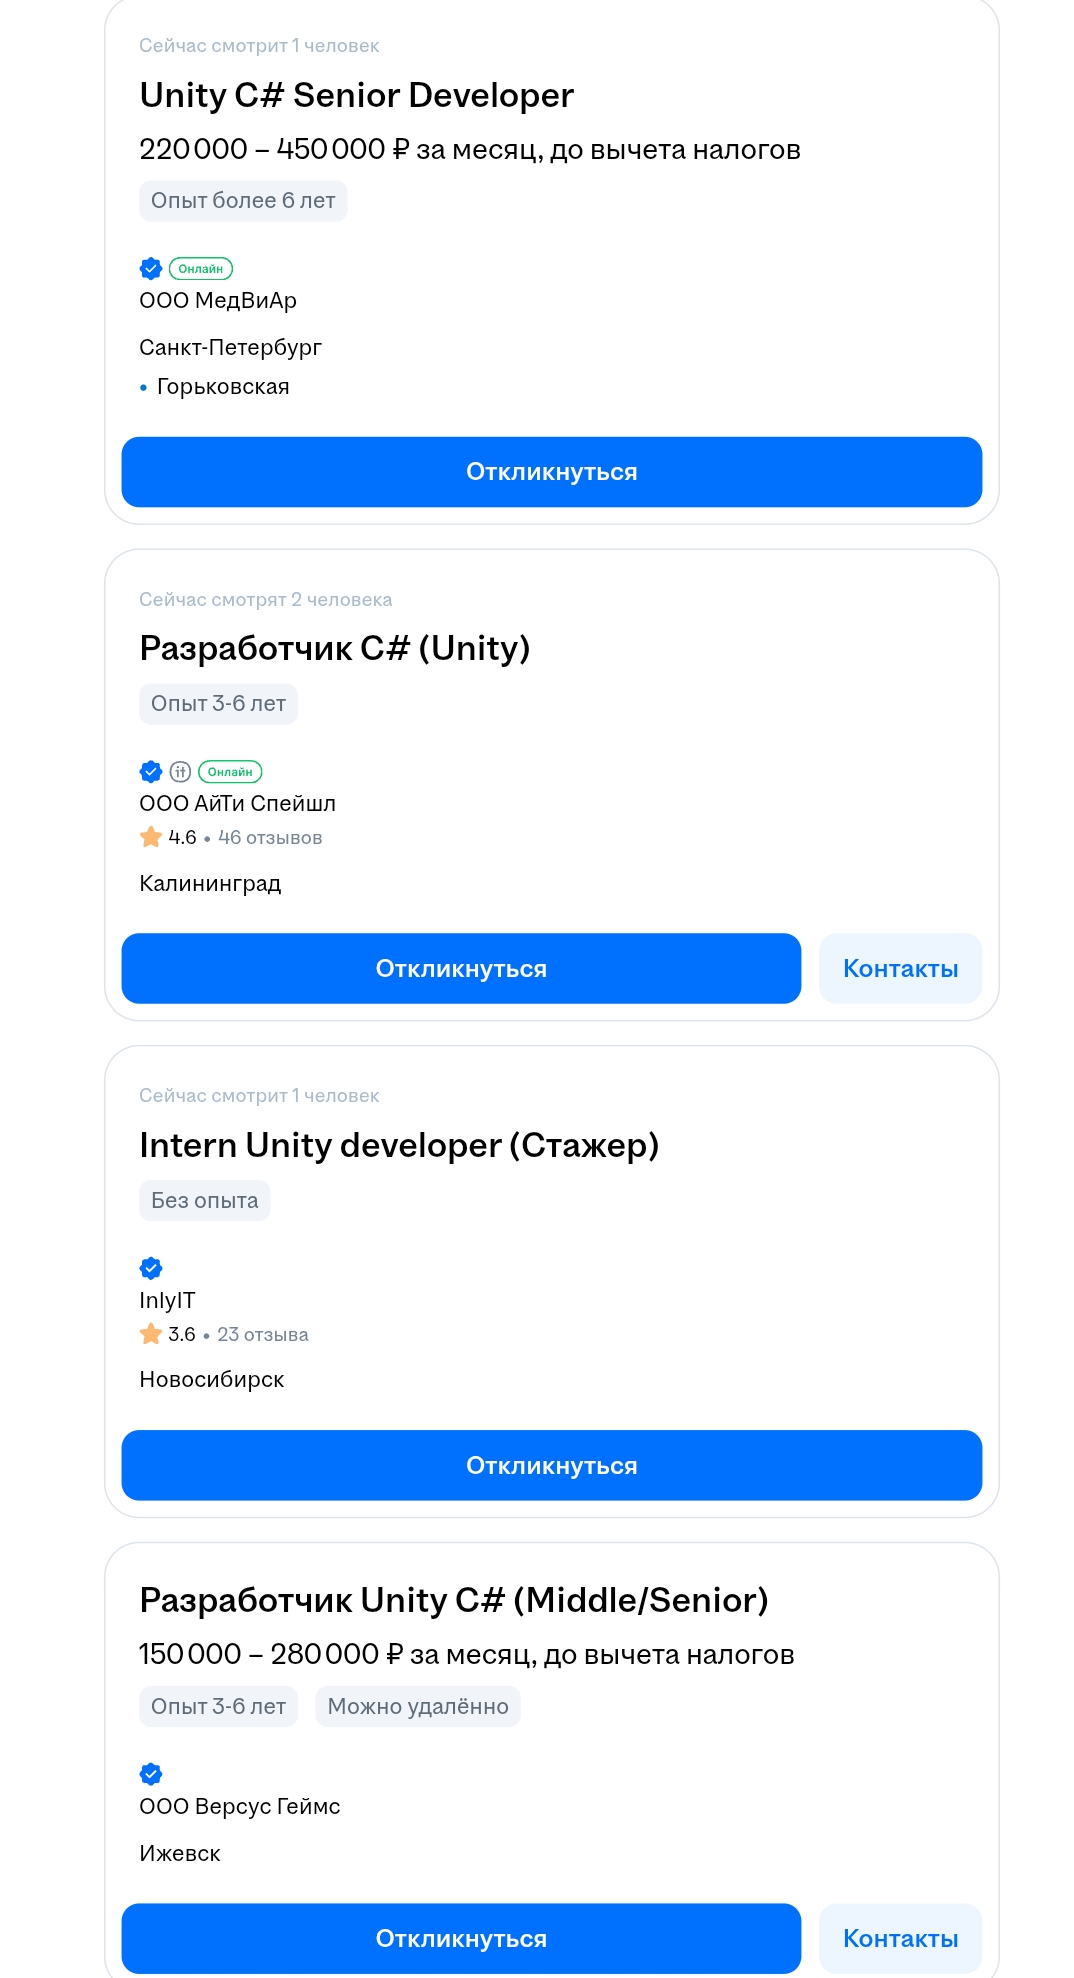Click the Можно удалённо tag
The width and height of the screenshot is (1074, 1978).
pyautogui.click(x=418, y=1706)
